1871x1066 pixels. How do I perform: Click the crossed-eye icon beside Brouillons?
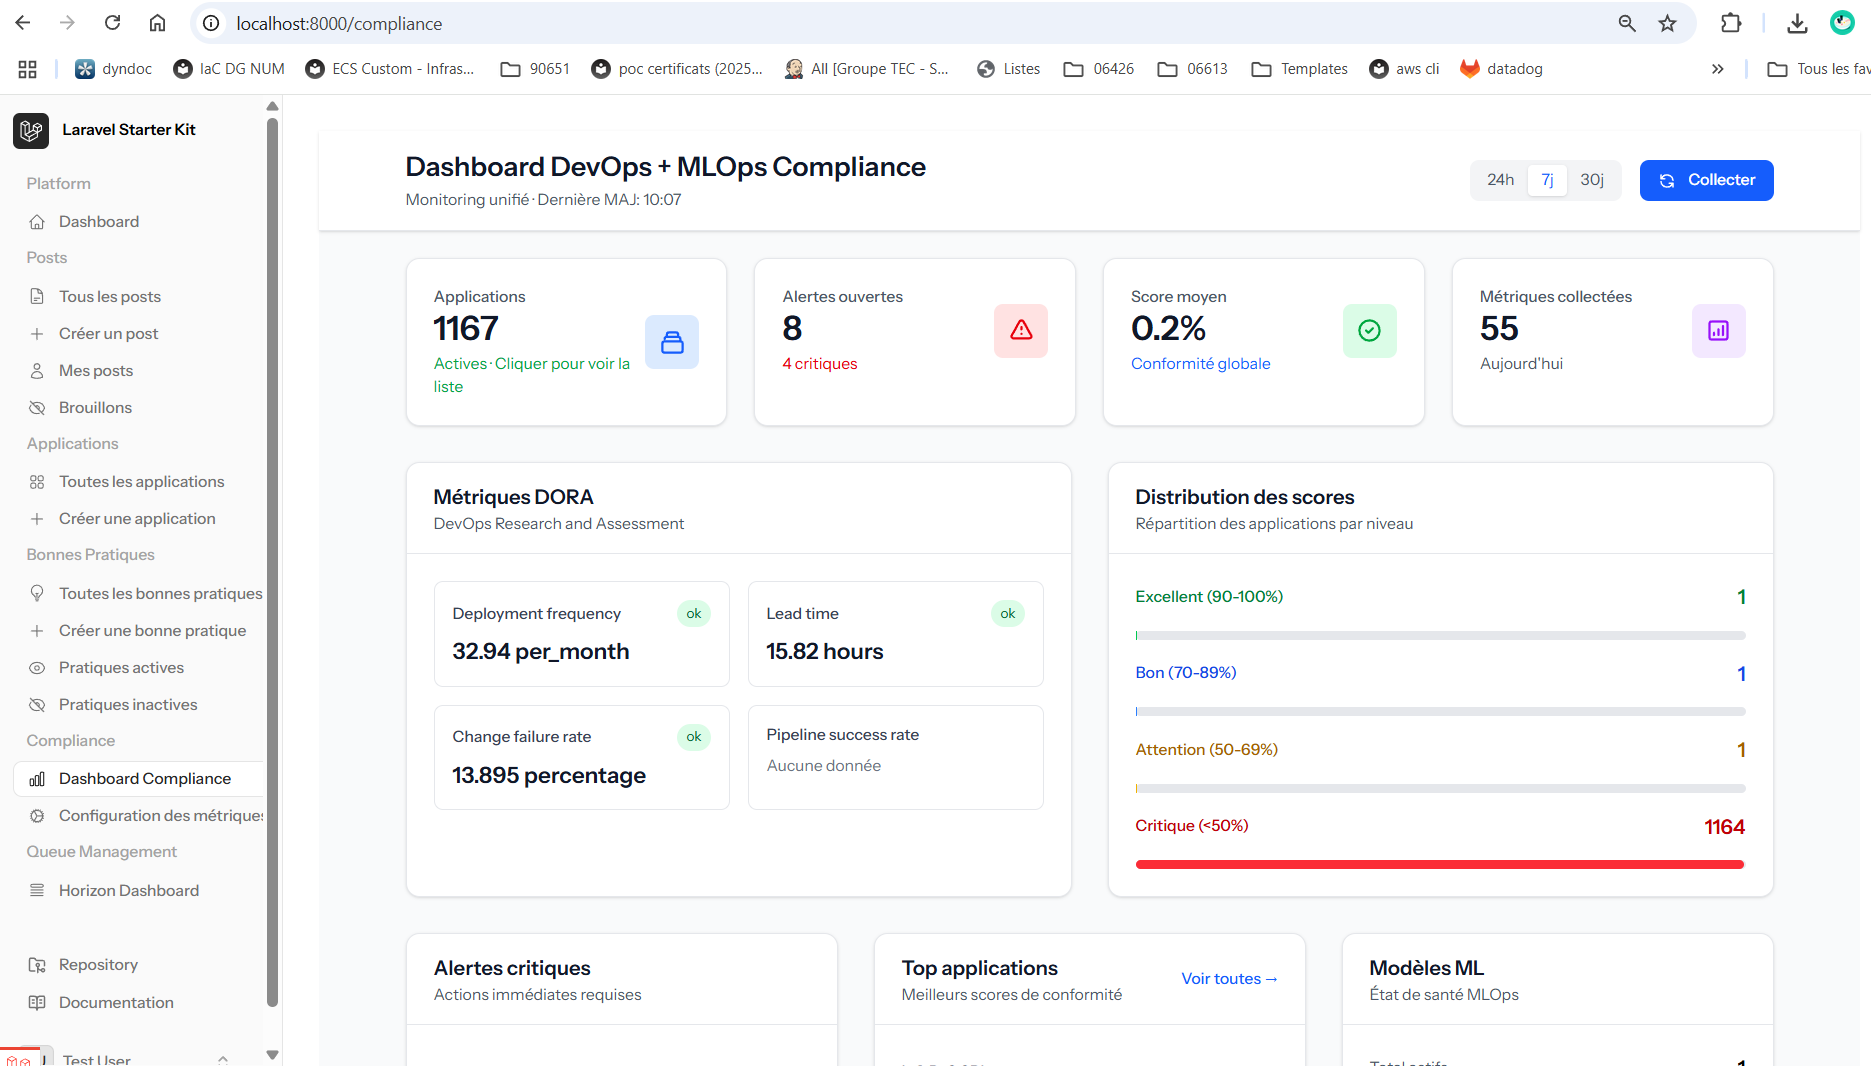point(37,408)
